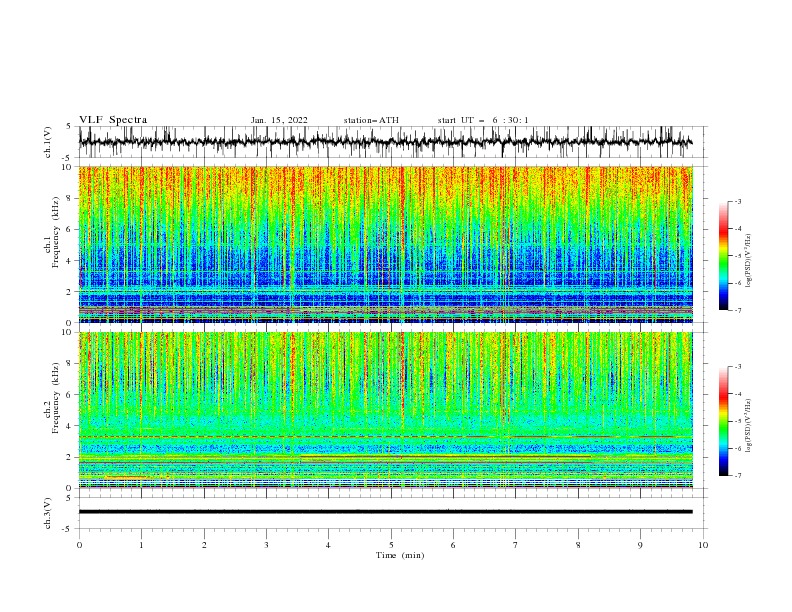Click the ch.1 colorbar "log(PSD)(V²/Hz)" label
The height and width of the screenshot is (612, 792).
click(x=749, y=261)
